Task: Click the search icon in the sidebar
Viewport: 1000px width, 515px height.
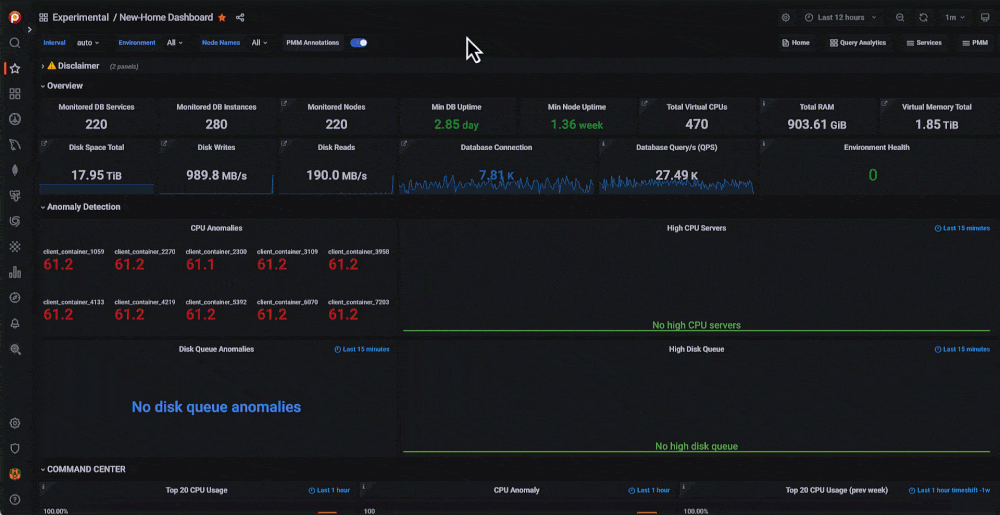Action: [x=14, y=43]
